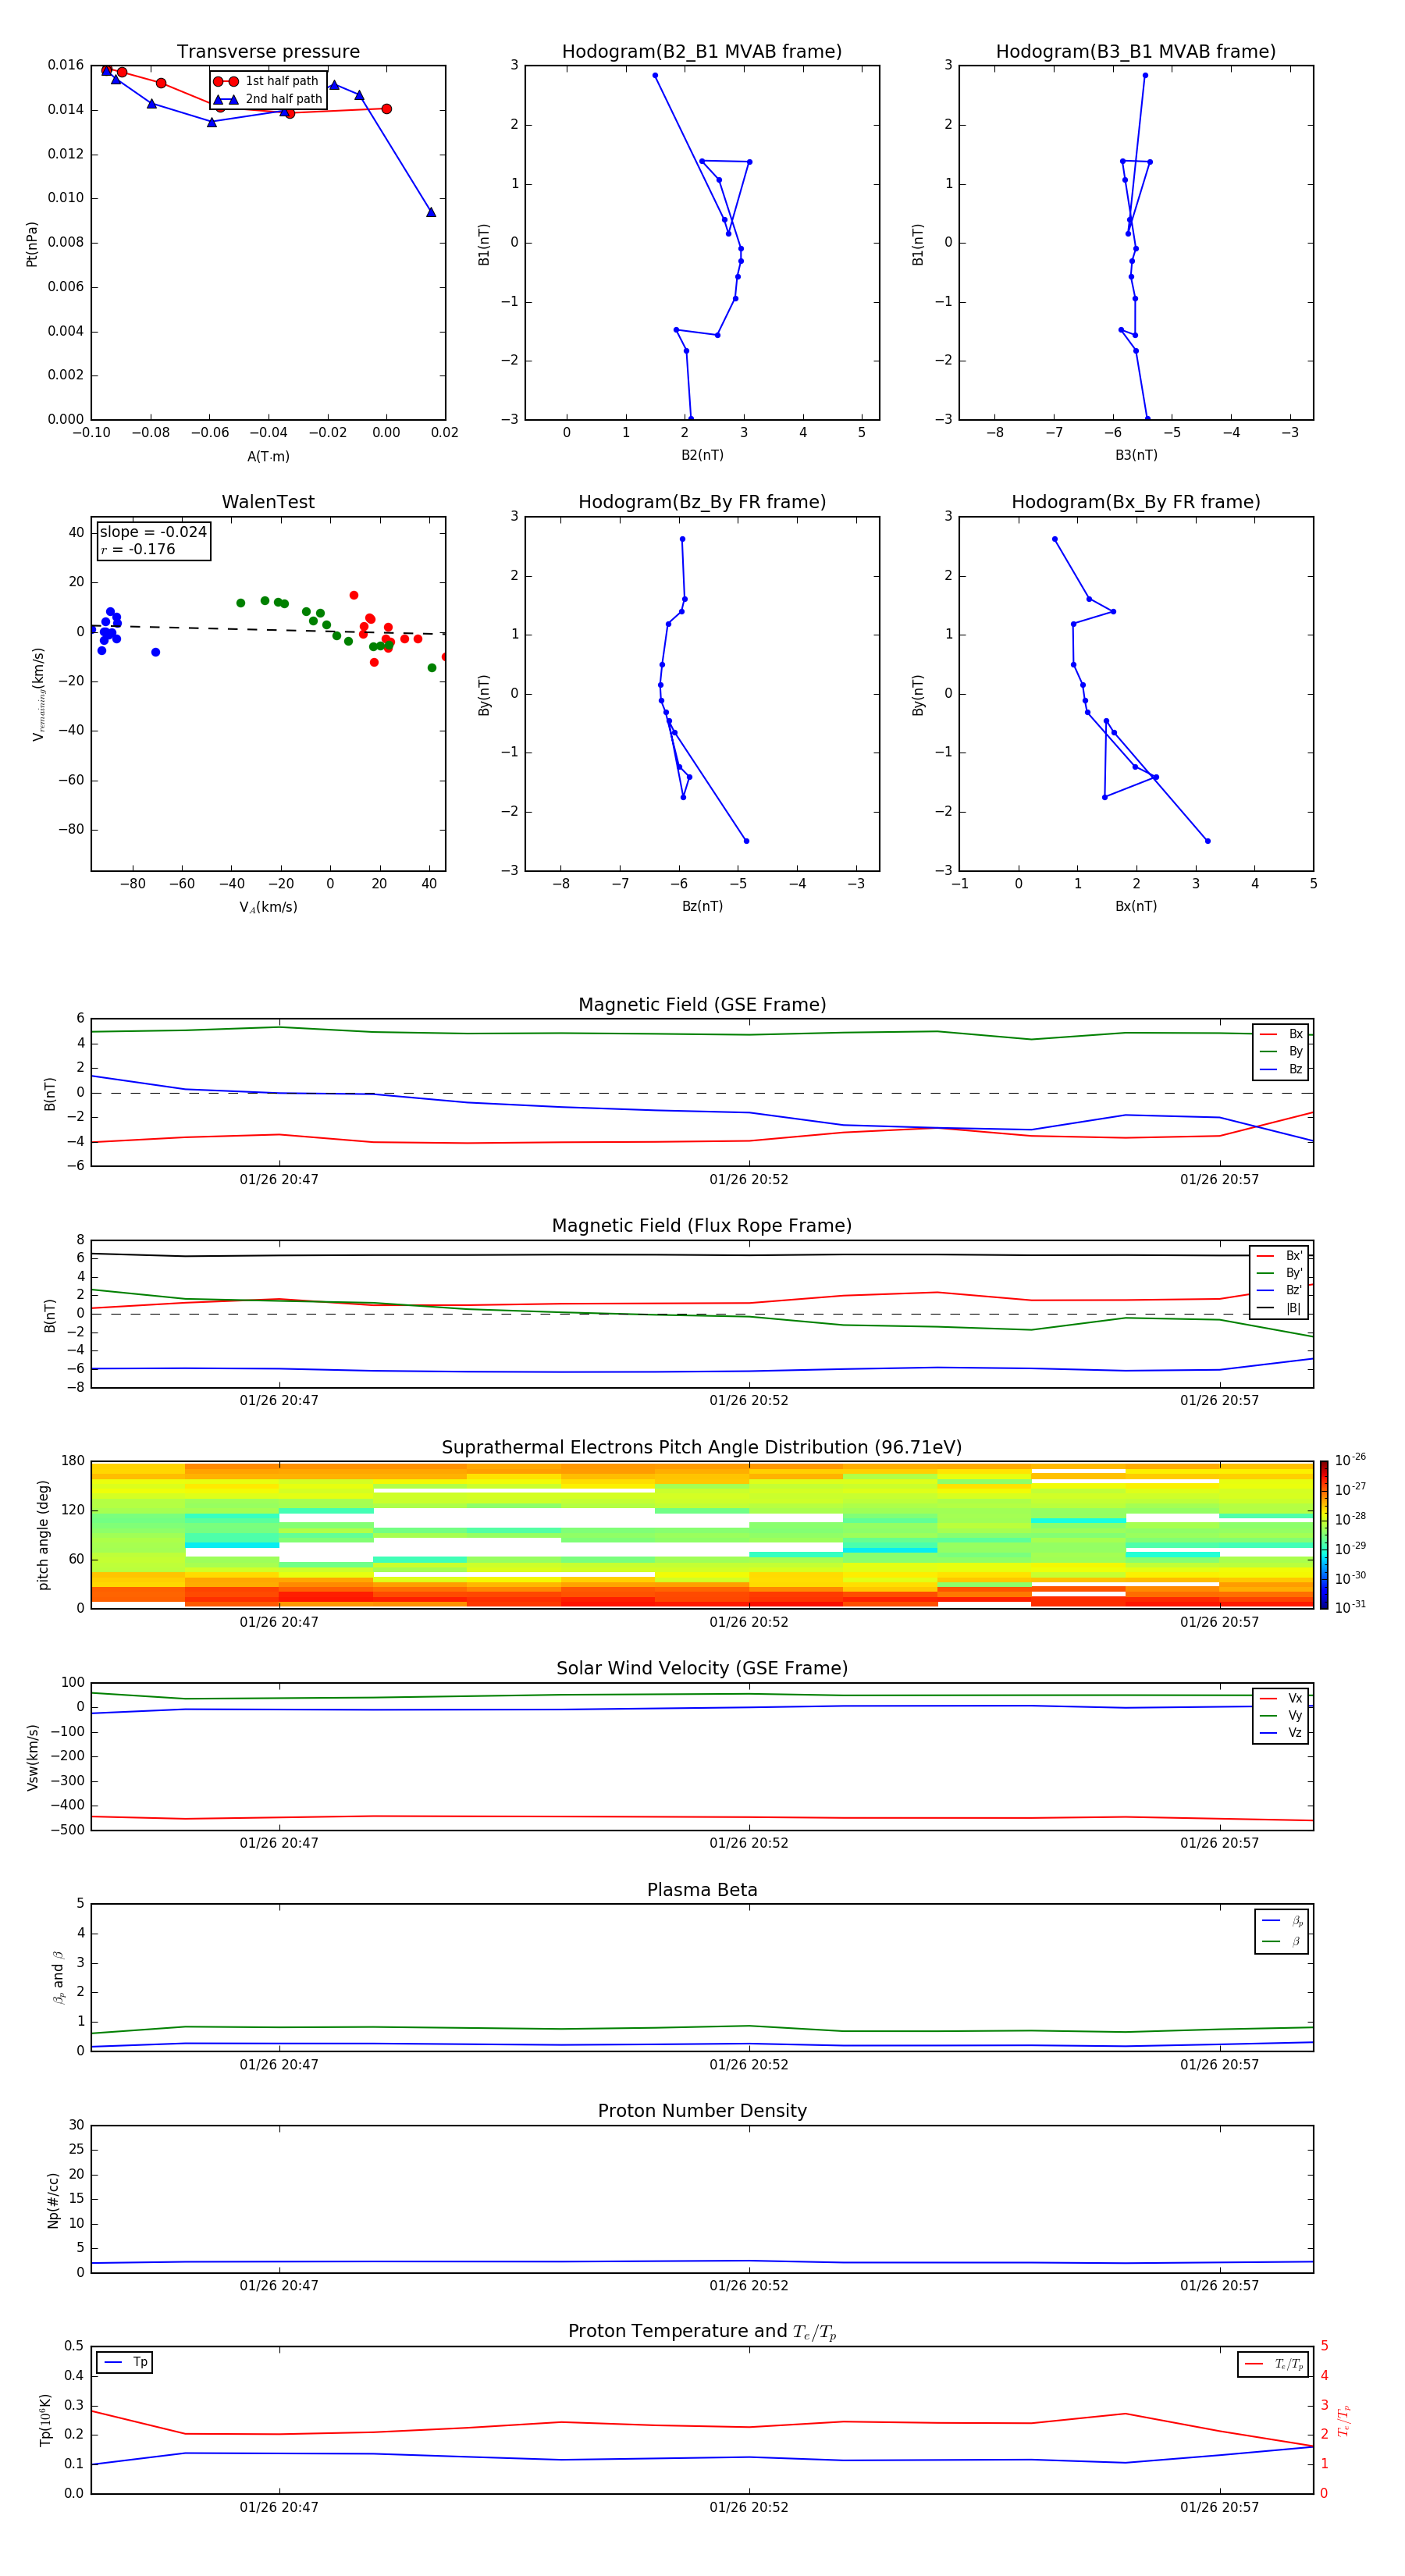Click '01/26 20:47' tick under Plasma Beta plot

point(279,2065)
